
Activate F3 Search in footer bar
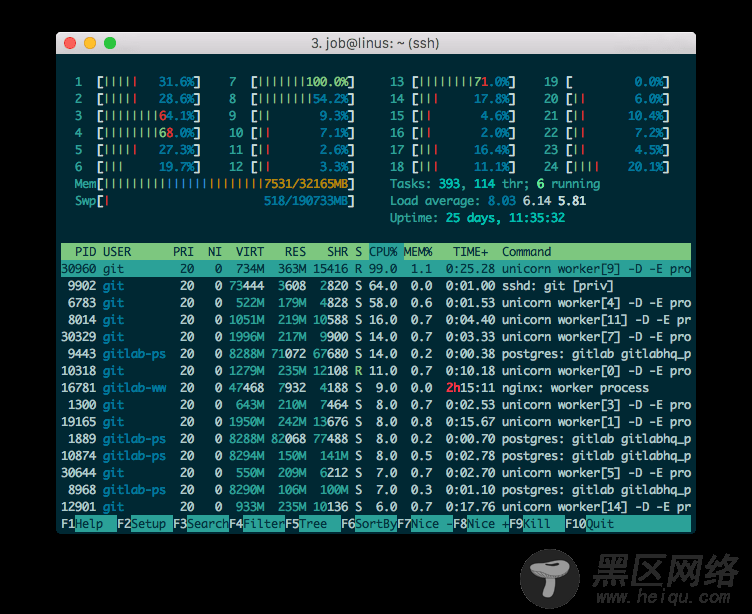(201, 523)
